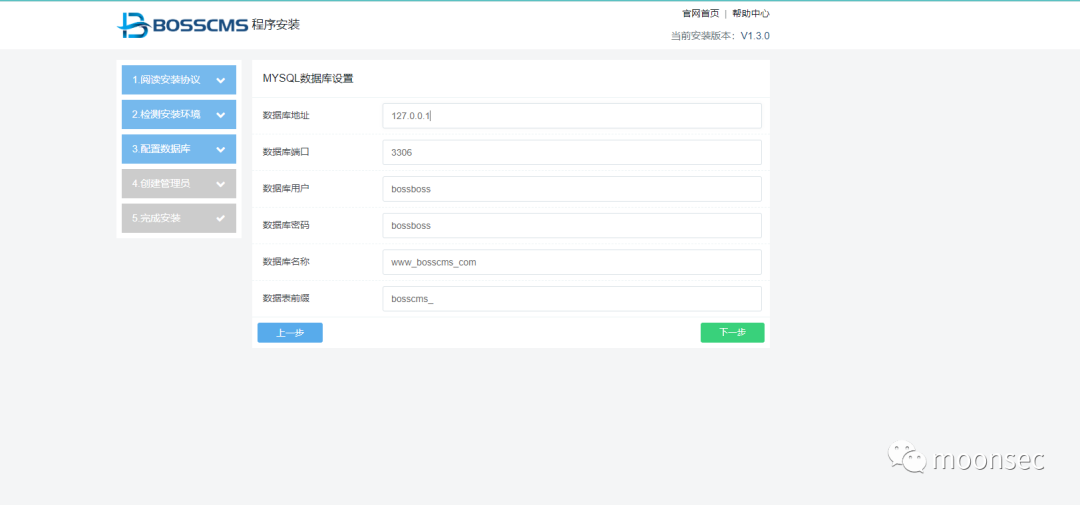Select step 5.完成安装

(179, 218)
